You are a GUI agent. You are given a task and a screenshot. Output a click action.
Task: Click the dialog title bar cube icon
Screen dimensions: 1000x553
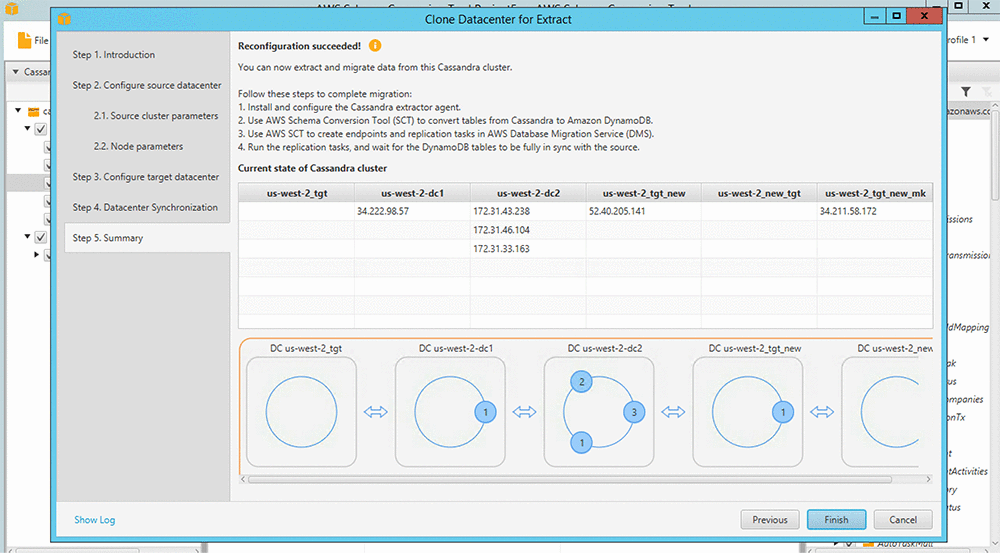click(64, 19)
